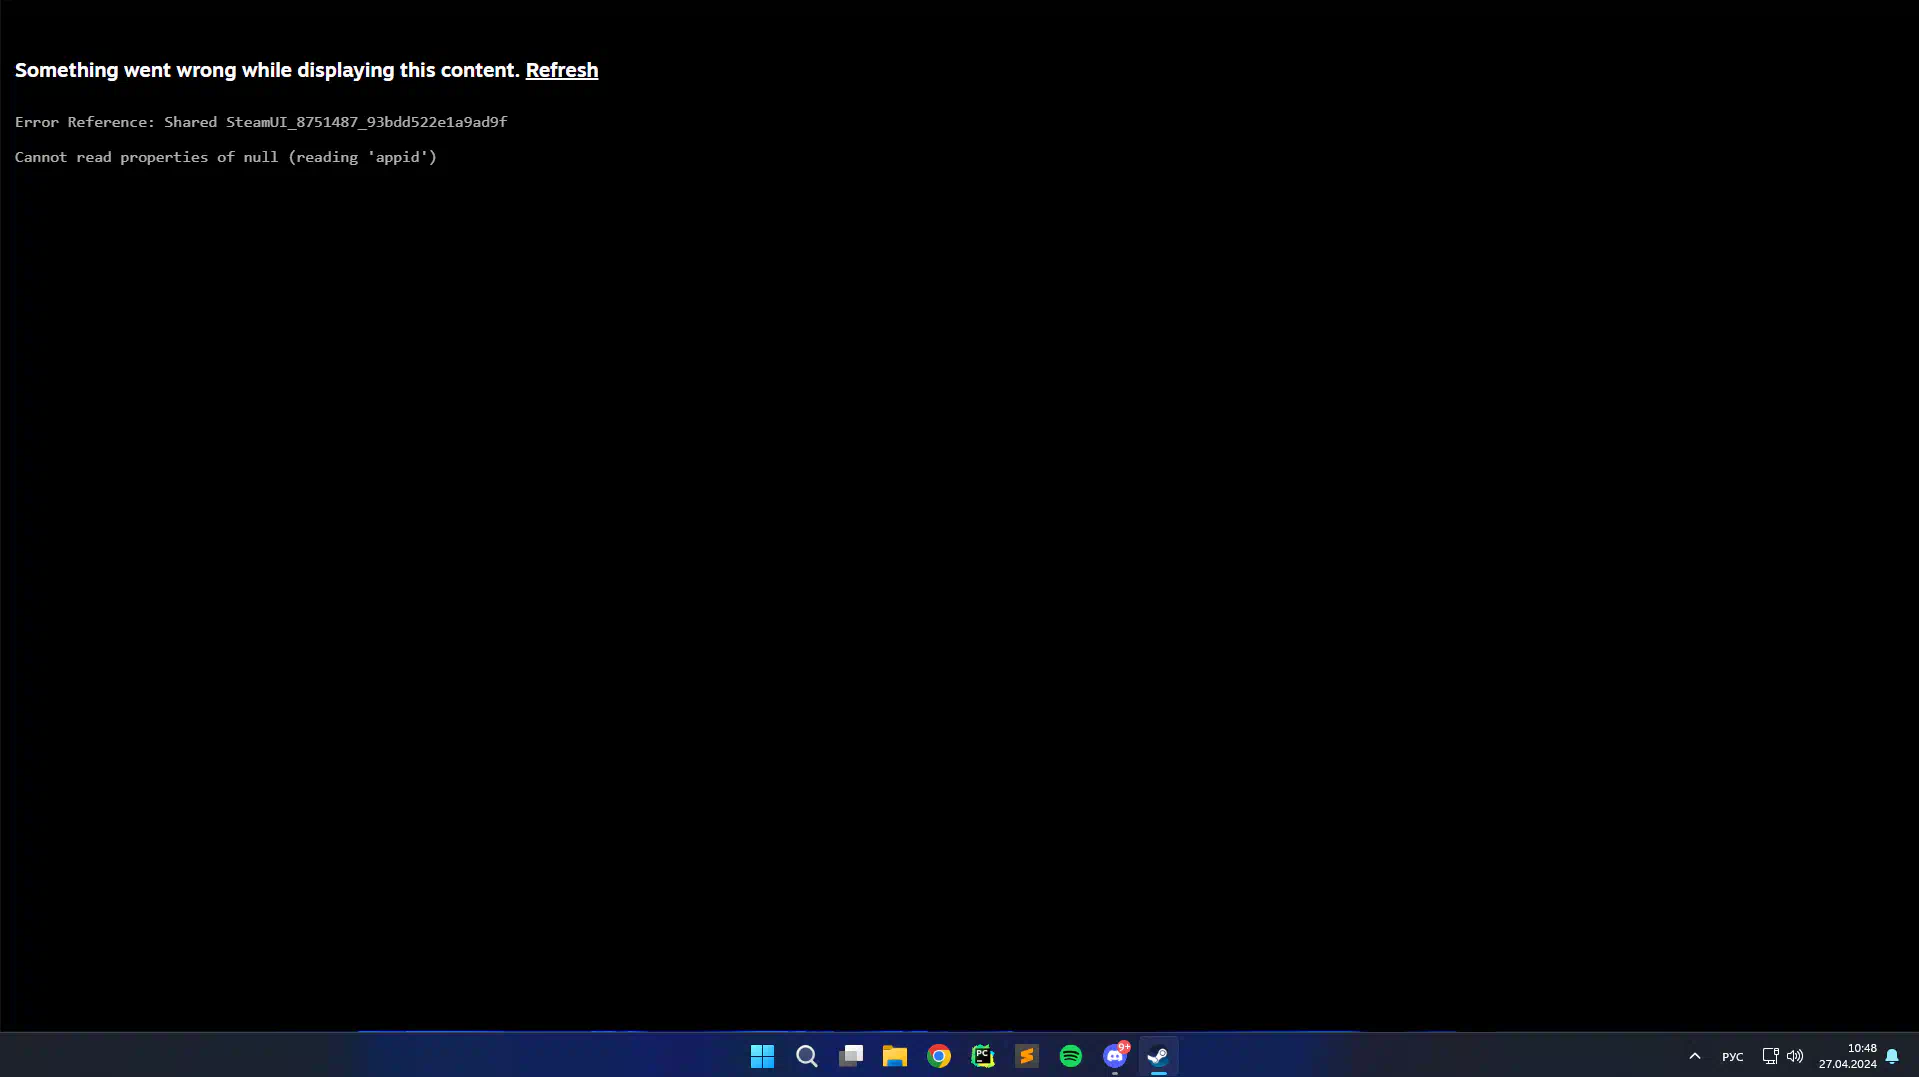Click the Refresh link in error message
Screen dimensions: 1919x1077
click(561, 70)
